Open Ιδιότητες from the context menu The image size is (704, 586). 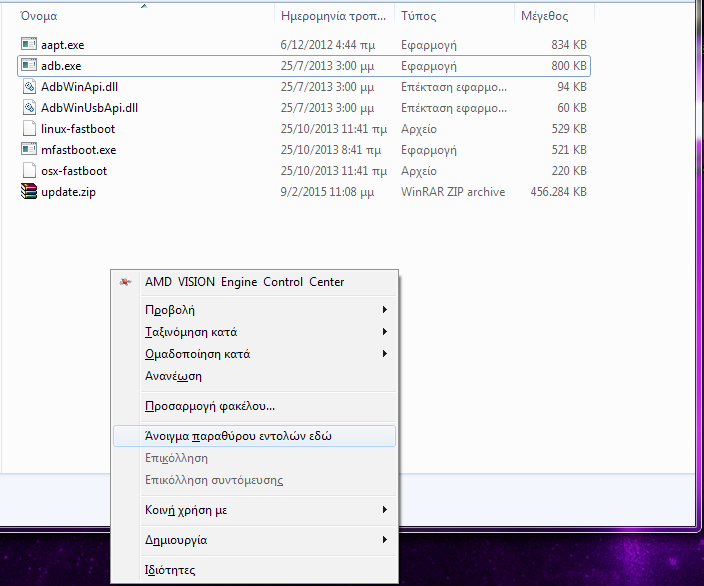coord(170,570)
